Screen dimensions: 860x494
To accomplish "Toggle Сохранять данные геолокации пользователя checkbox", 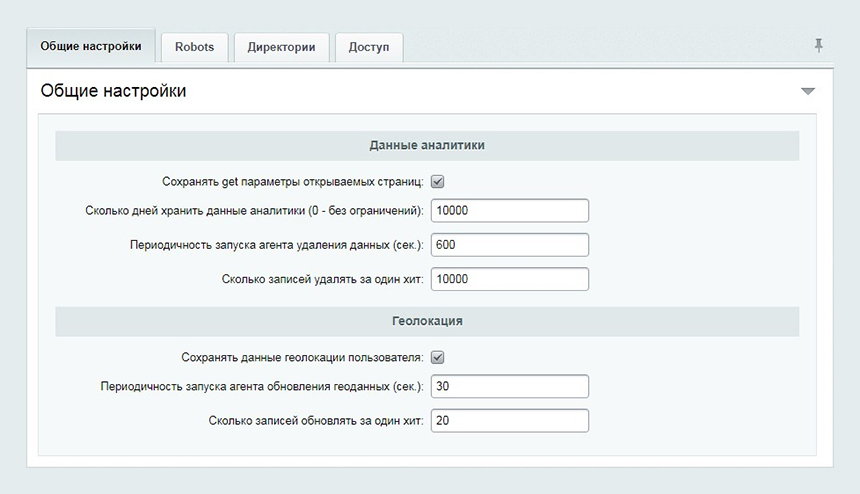I will (437, 357).
